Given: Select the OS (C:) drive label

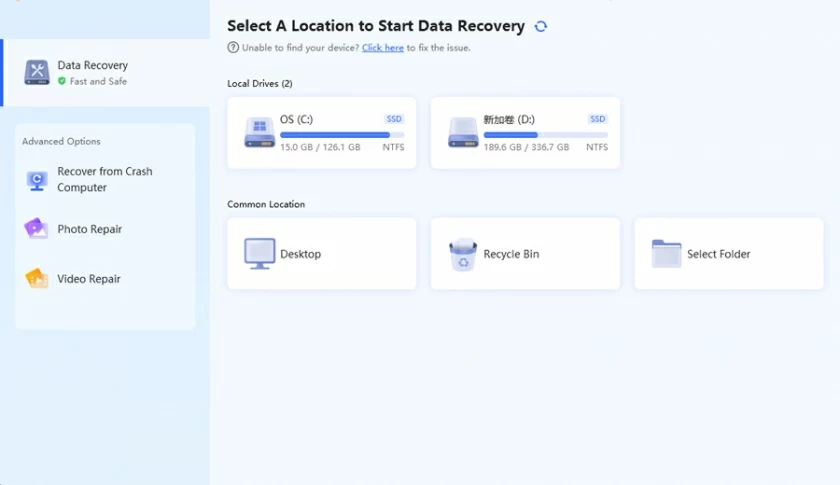Looking at the screenshot, I should 296,120.
